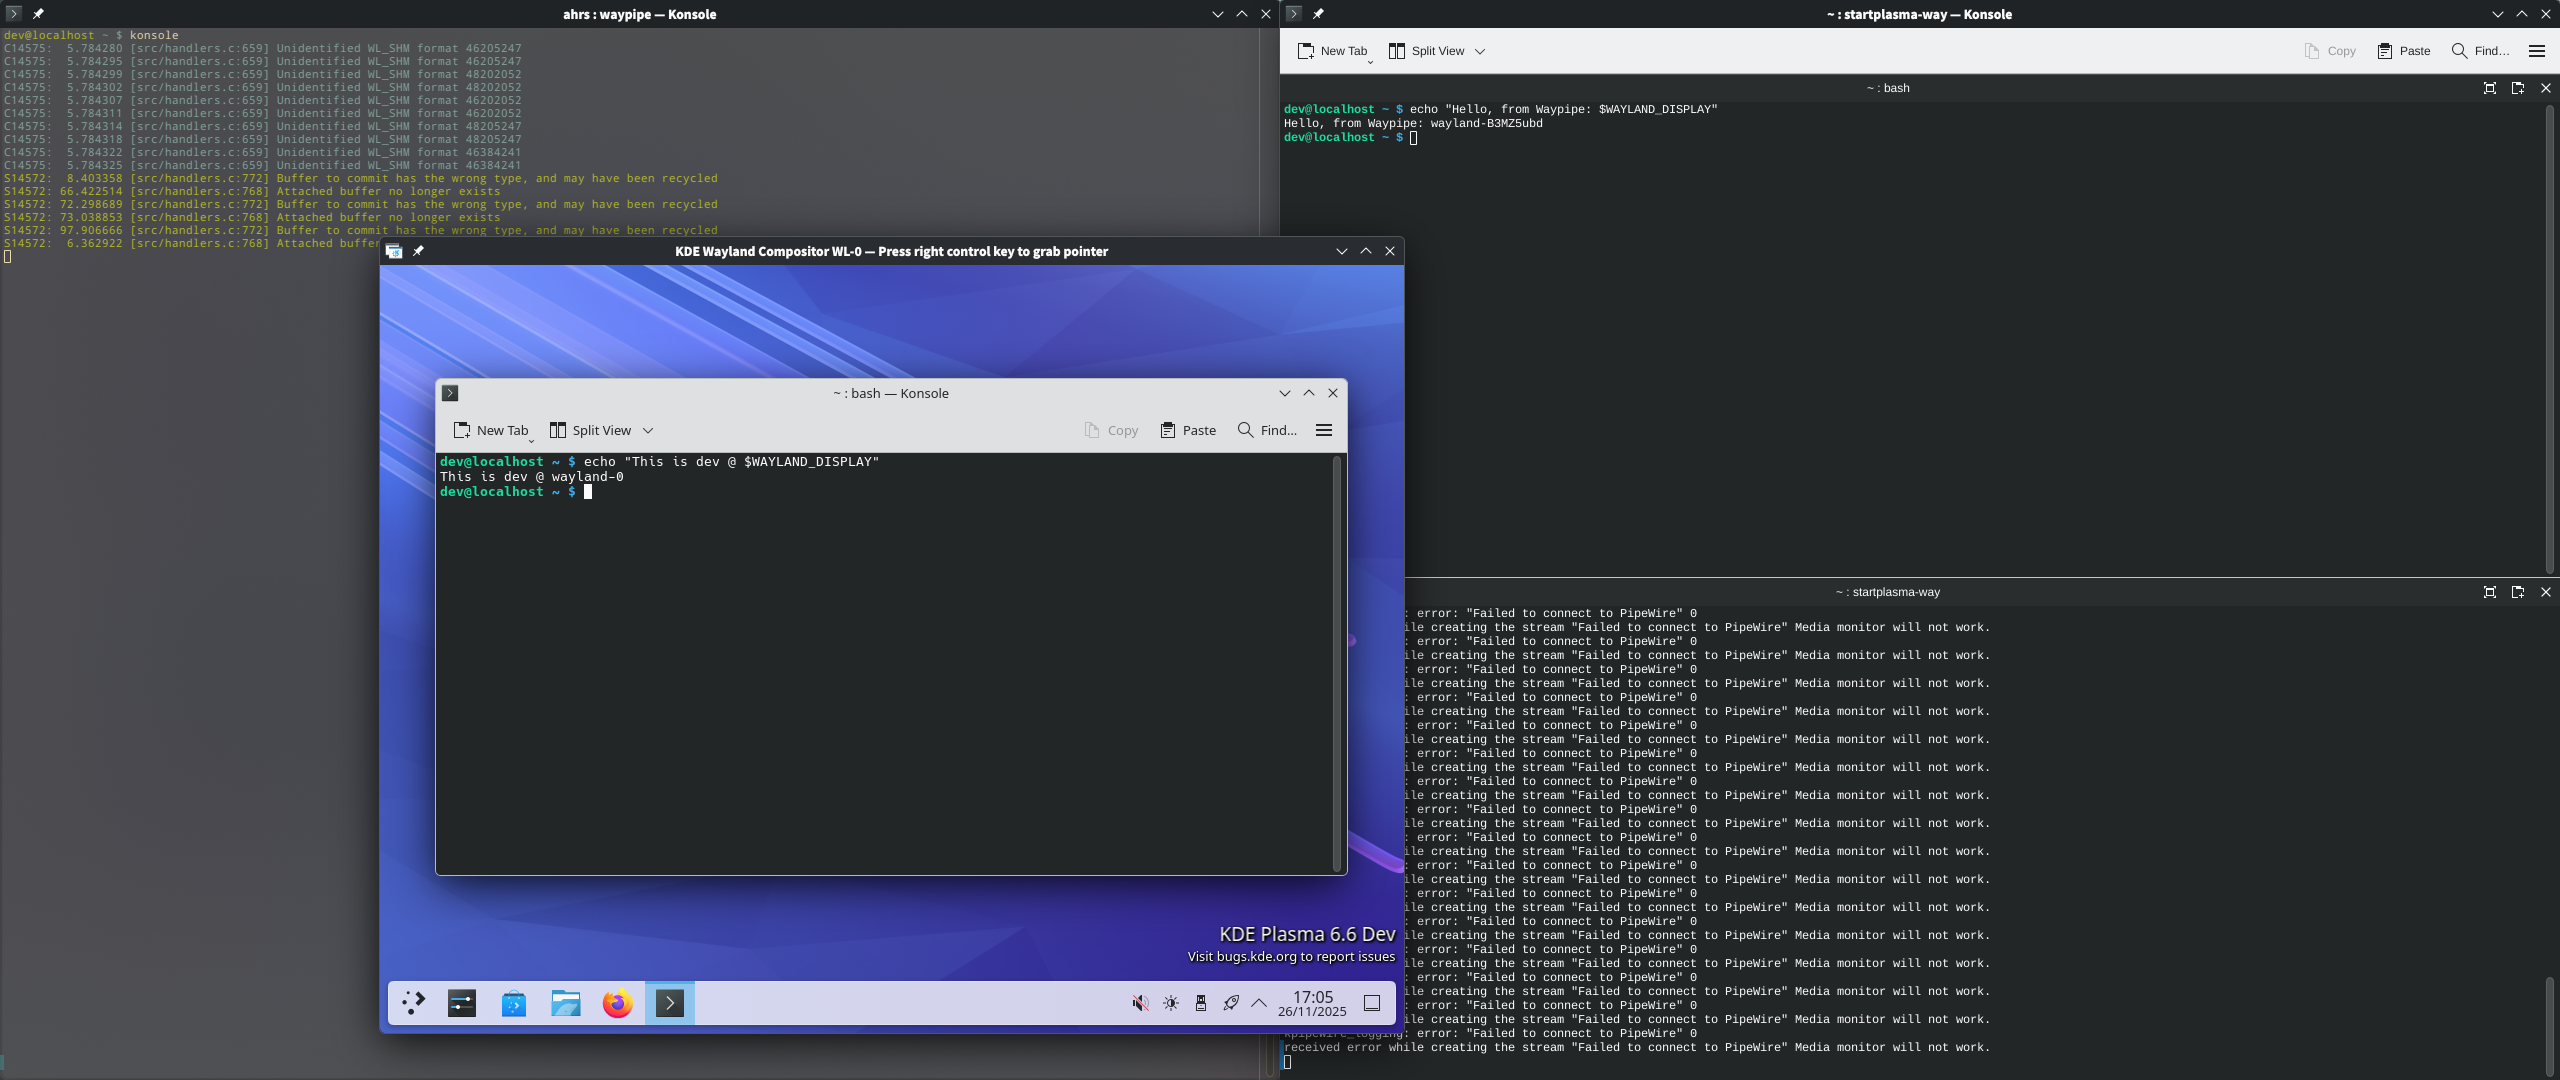This screenshot has width=2560, height=1080.
Task: Toggle pin on ahrs waypipe Konsole titlebar
Action: click(x=38, y=14)
